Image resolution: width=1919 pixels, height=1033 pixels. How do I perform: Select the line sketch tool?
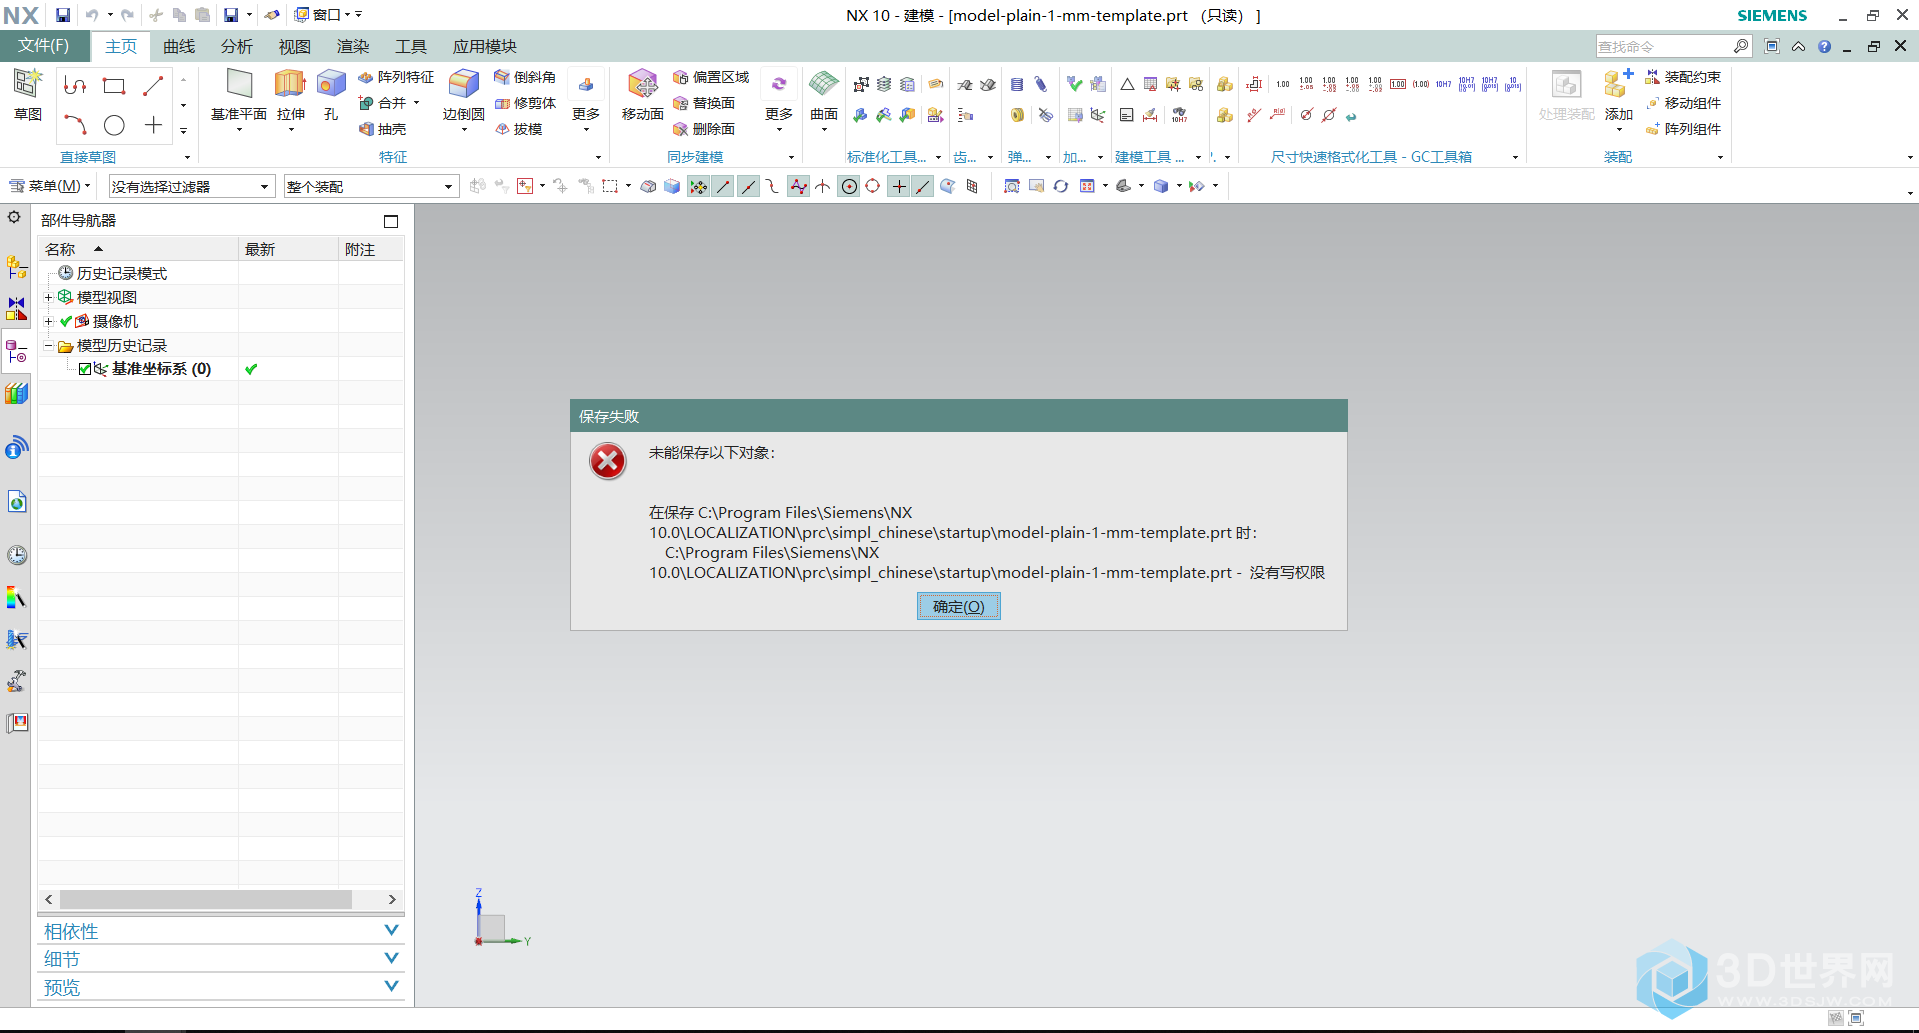(x=153, y=86)
